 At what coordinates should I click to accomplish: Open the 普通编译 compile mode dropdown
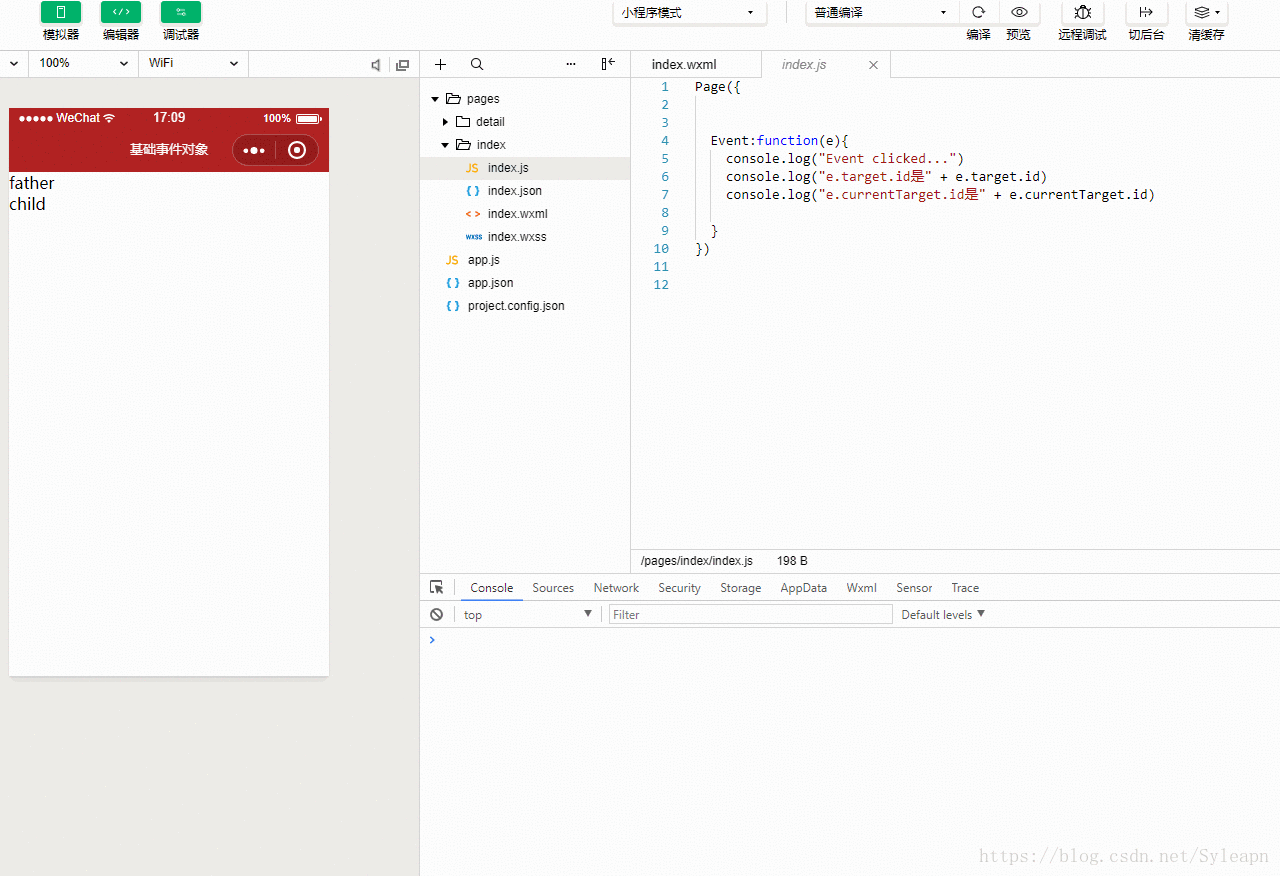[882, 13]
